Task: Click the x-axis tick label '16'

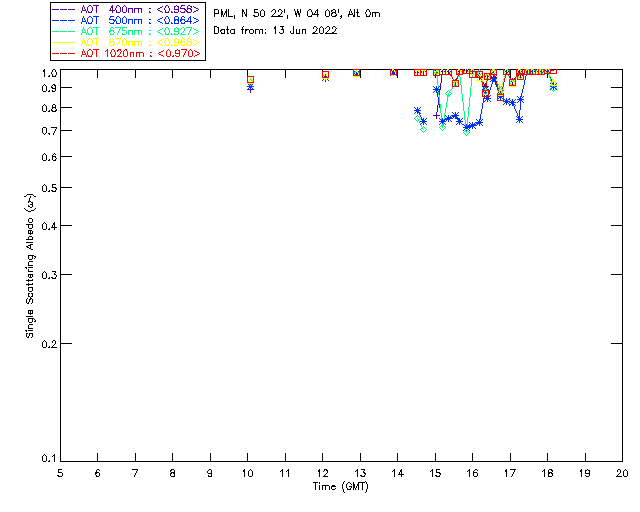Action: pyautogui.click(x=472, y=473)
